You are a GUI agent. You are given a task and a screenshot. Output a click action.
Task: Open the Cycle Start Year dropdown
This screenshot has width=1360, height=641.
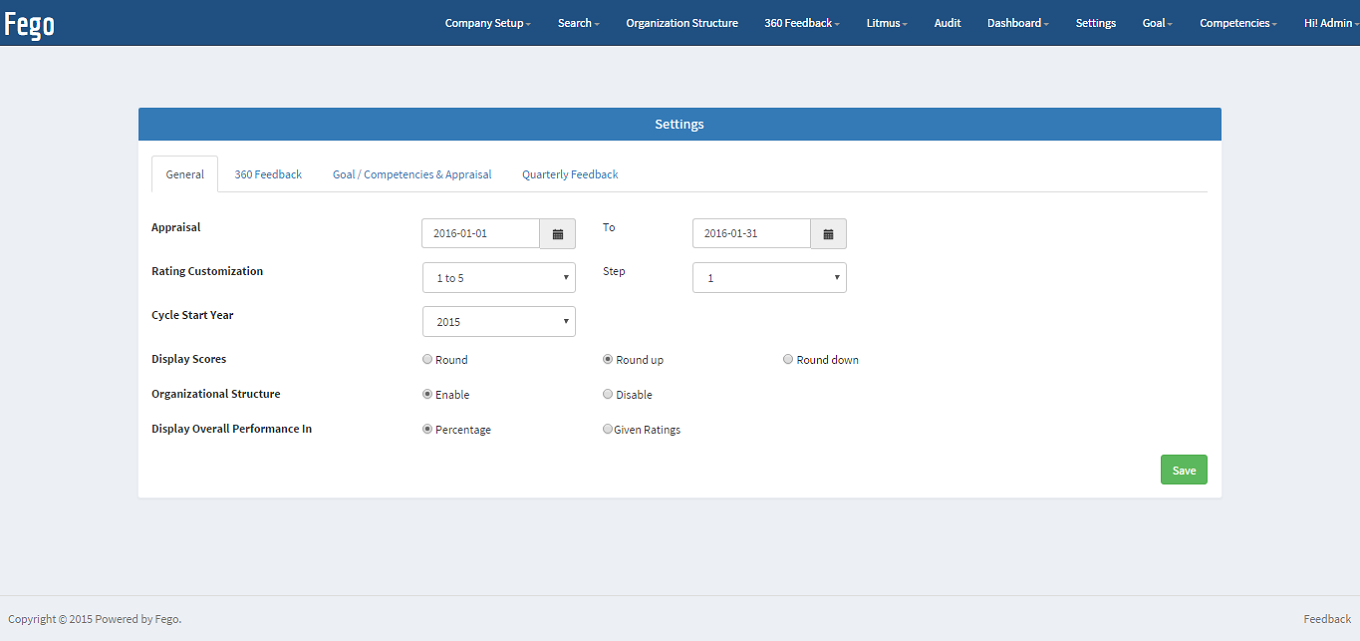click(499, 322)
